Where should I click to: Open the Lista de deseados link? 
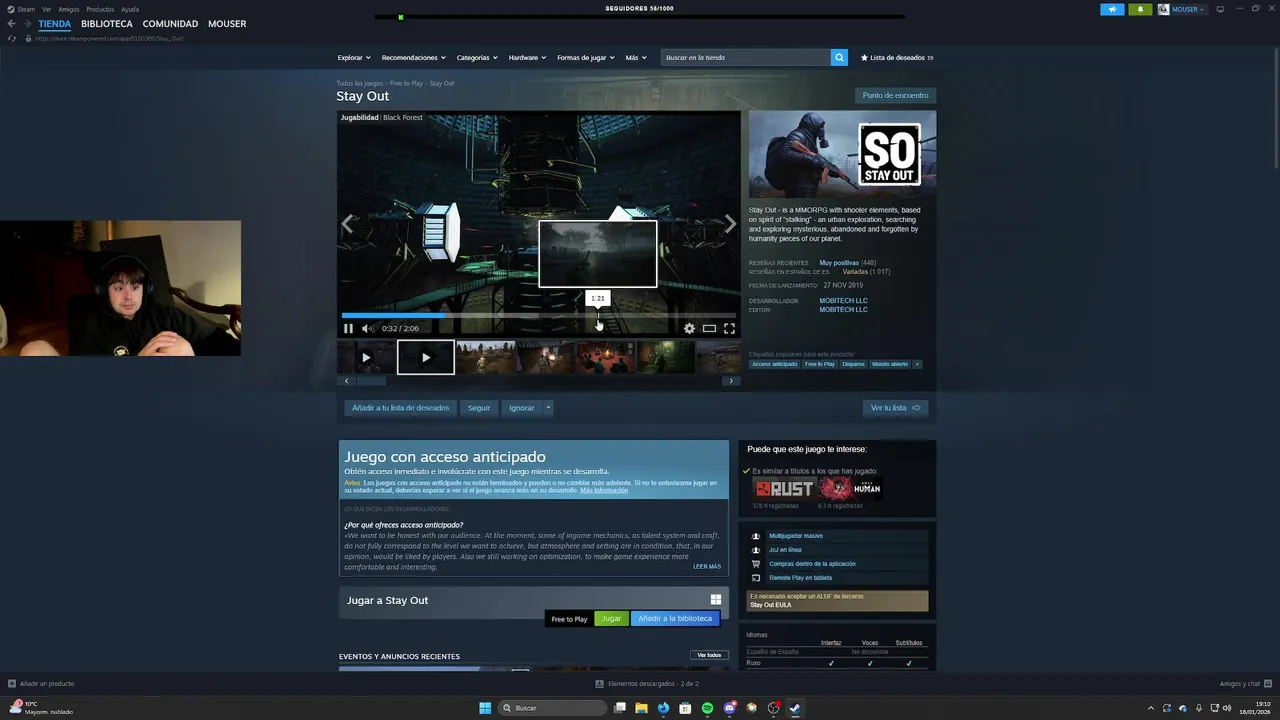point(897,57)
